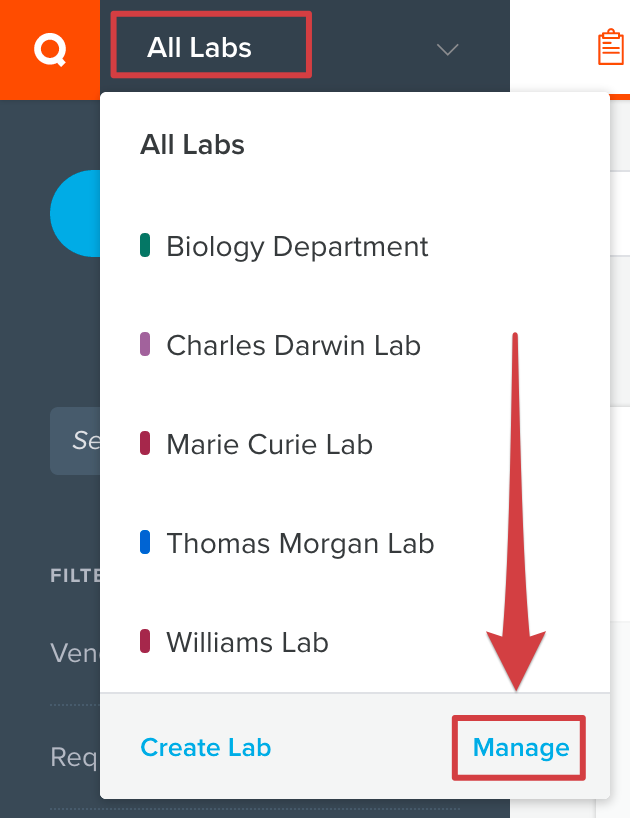
Task: Click the red Marie Curie Lab color marker
Action: pos(145,443)
